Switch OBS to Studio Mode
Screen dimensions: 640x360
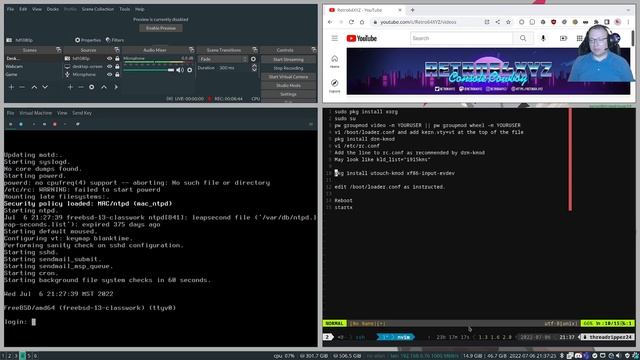pos(288,85)
